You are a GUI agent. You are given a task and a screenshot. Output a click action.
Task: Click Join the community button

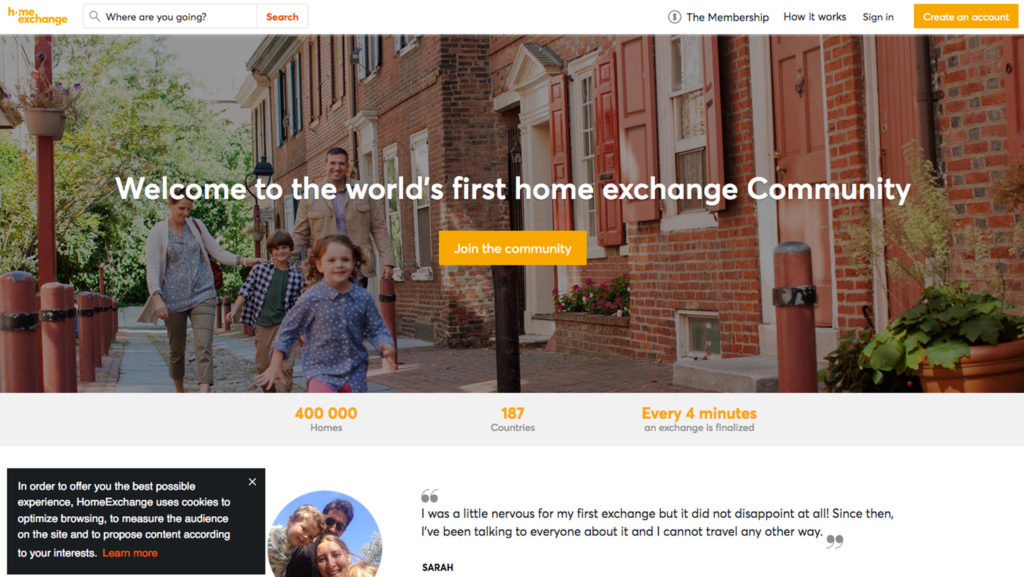point(513,248)
